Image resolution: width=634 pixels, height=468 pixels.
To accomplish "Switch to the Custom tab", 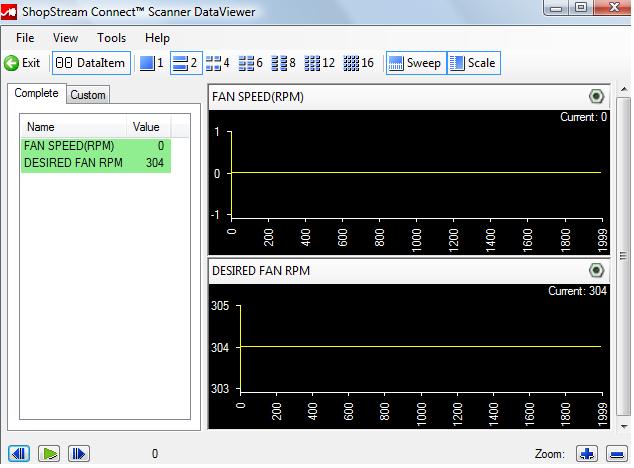I will (x=88, y=95).
